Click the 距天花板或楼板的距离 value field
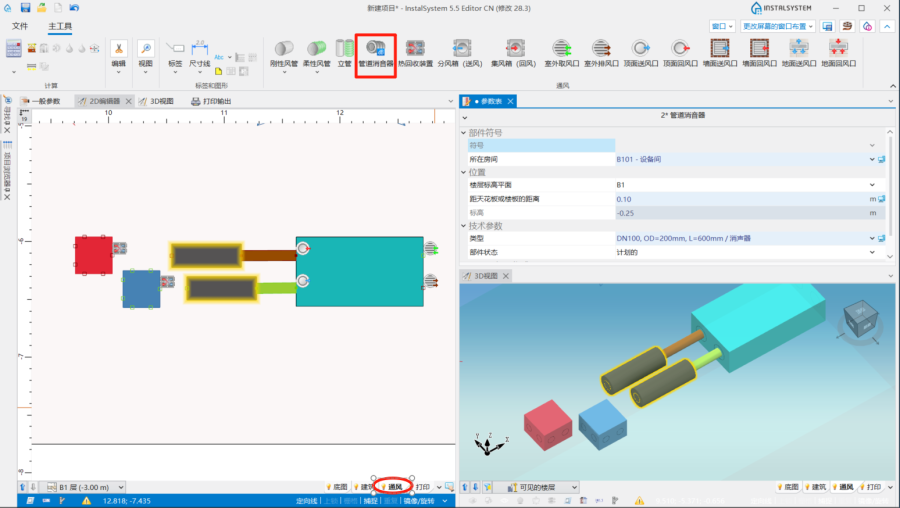 (x=740, y=199)
